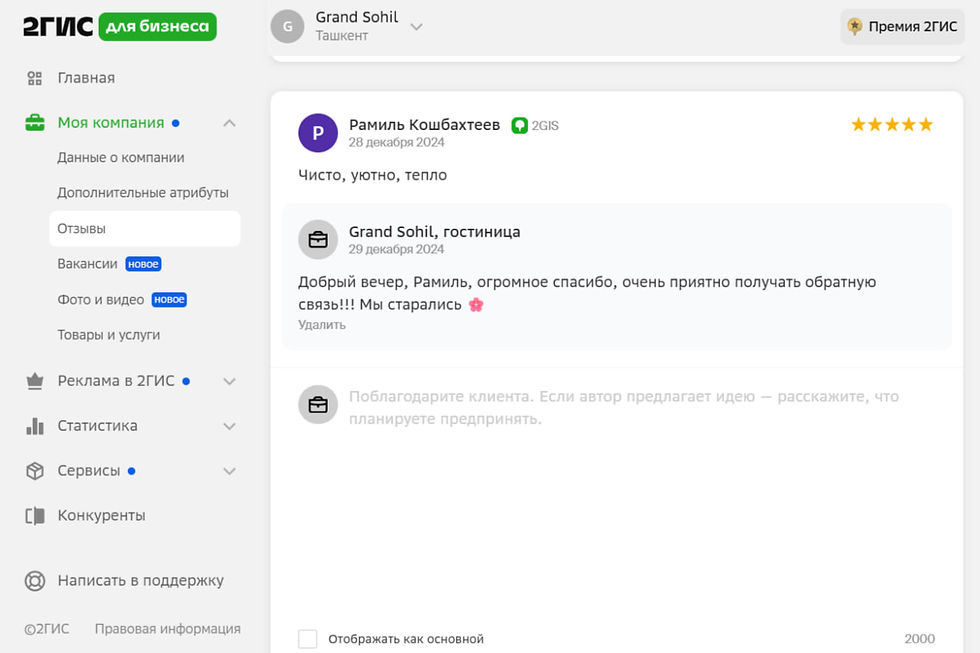This screenshot has height=653, width=980.
Task: Collapse the Моя компания section chevron
Action: coord(229,123)
